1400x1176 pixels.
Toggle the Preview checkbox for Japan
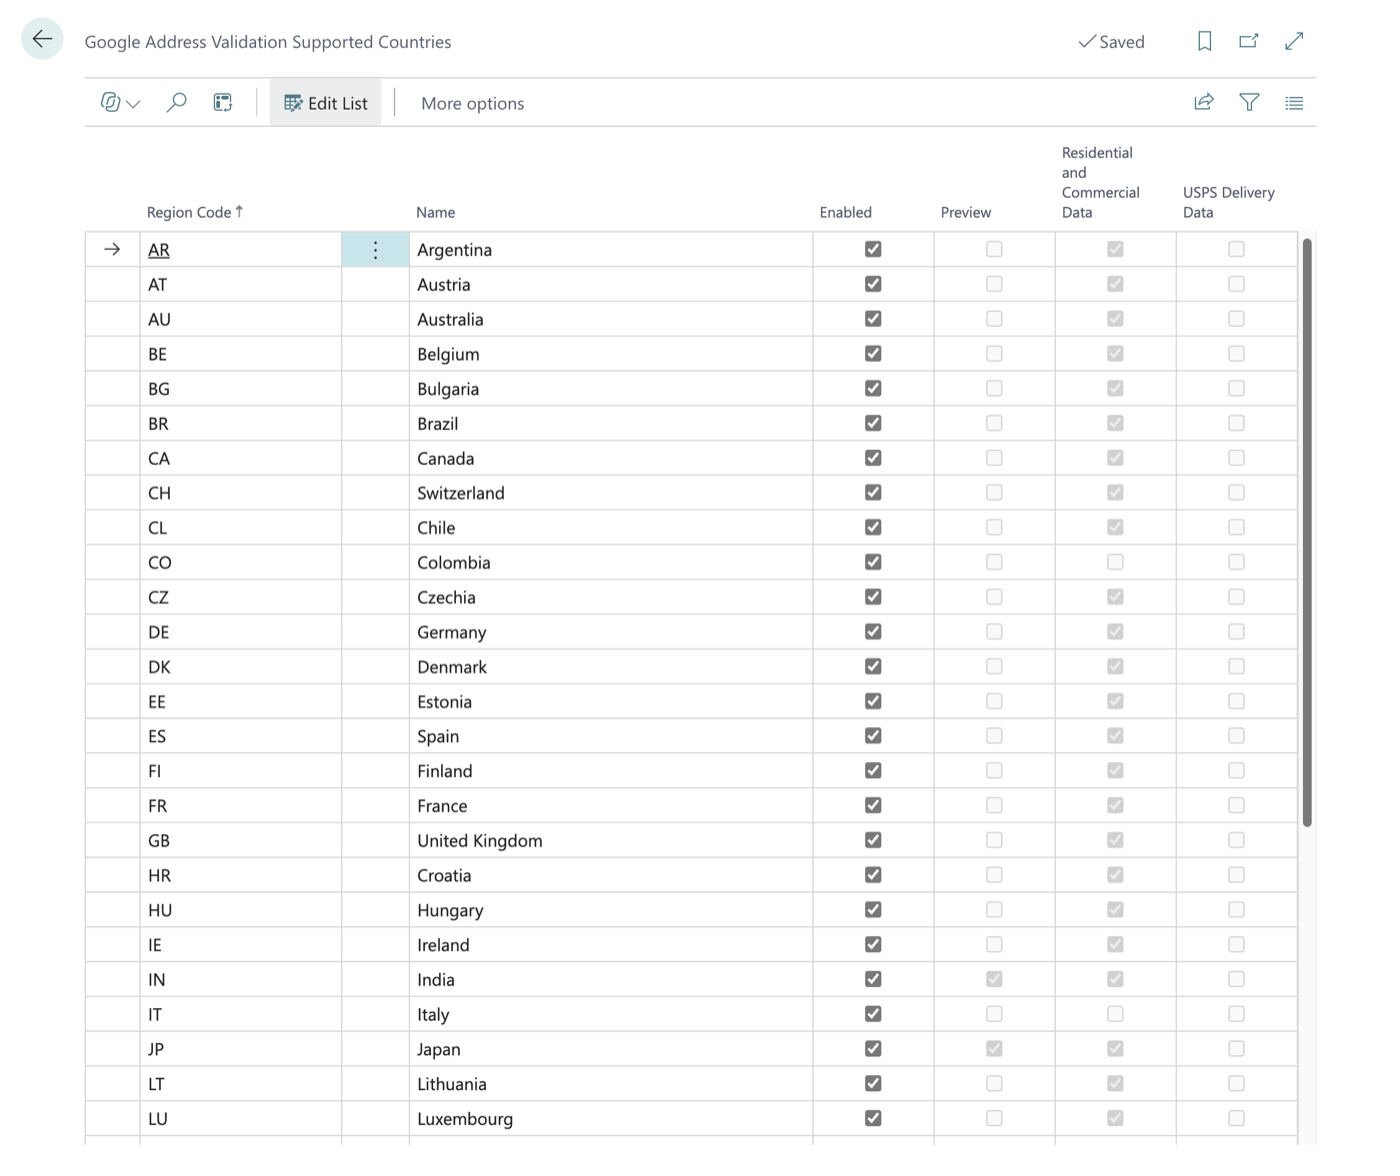point(994,1049)
